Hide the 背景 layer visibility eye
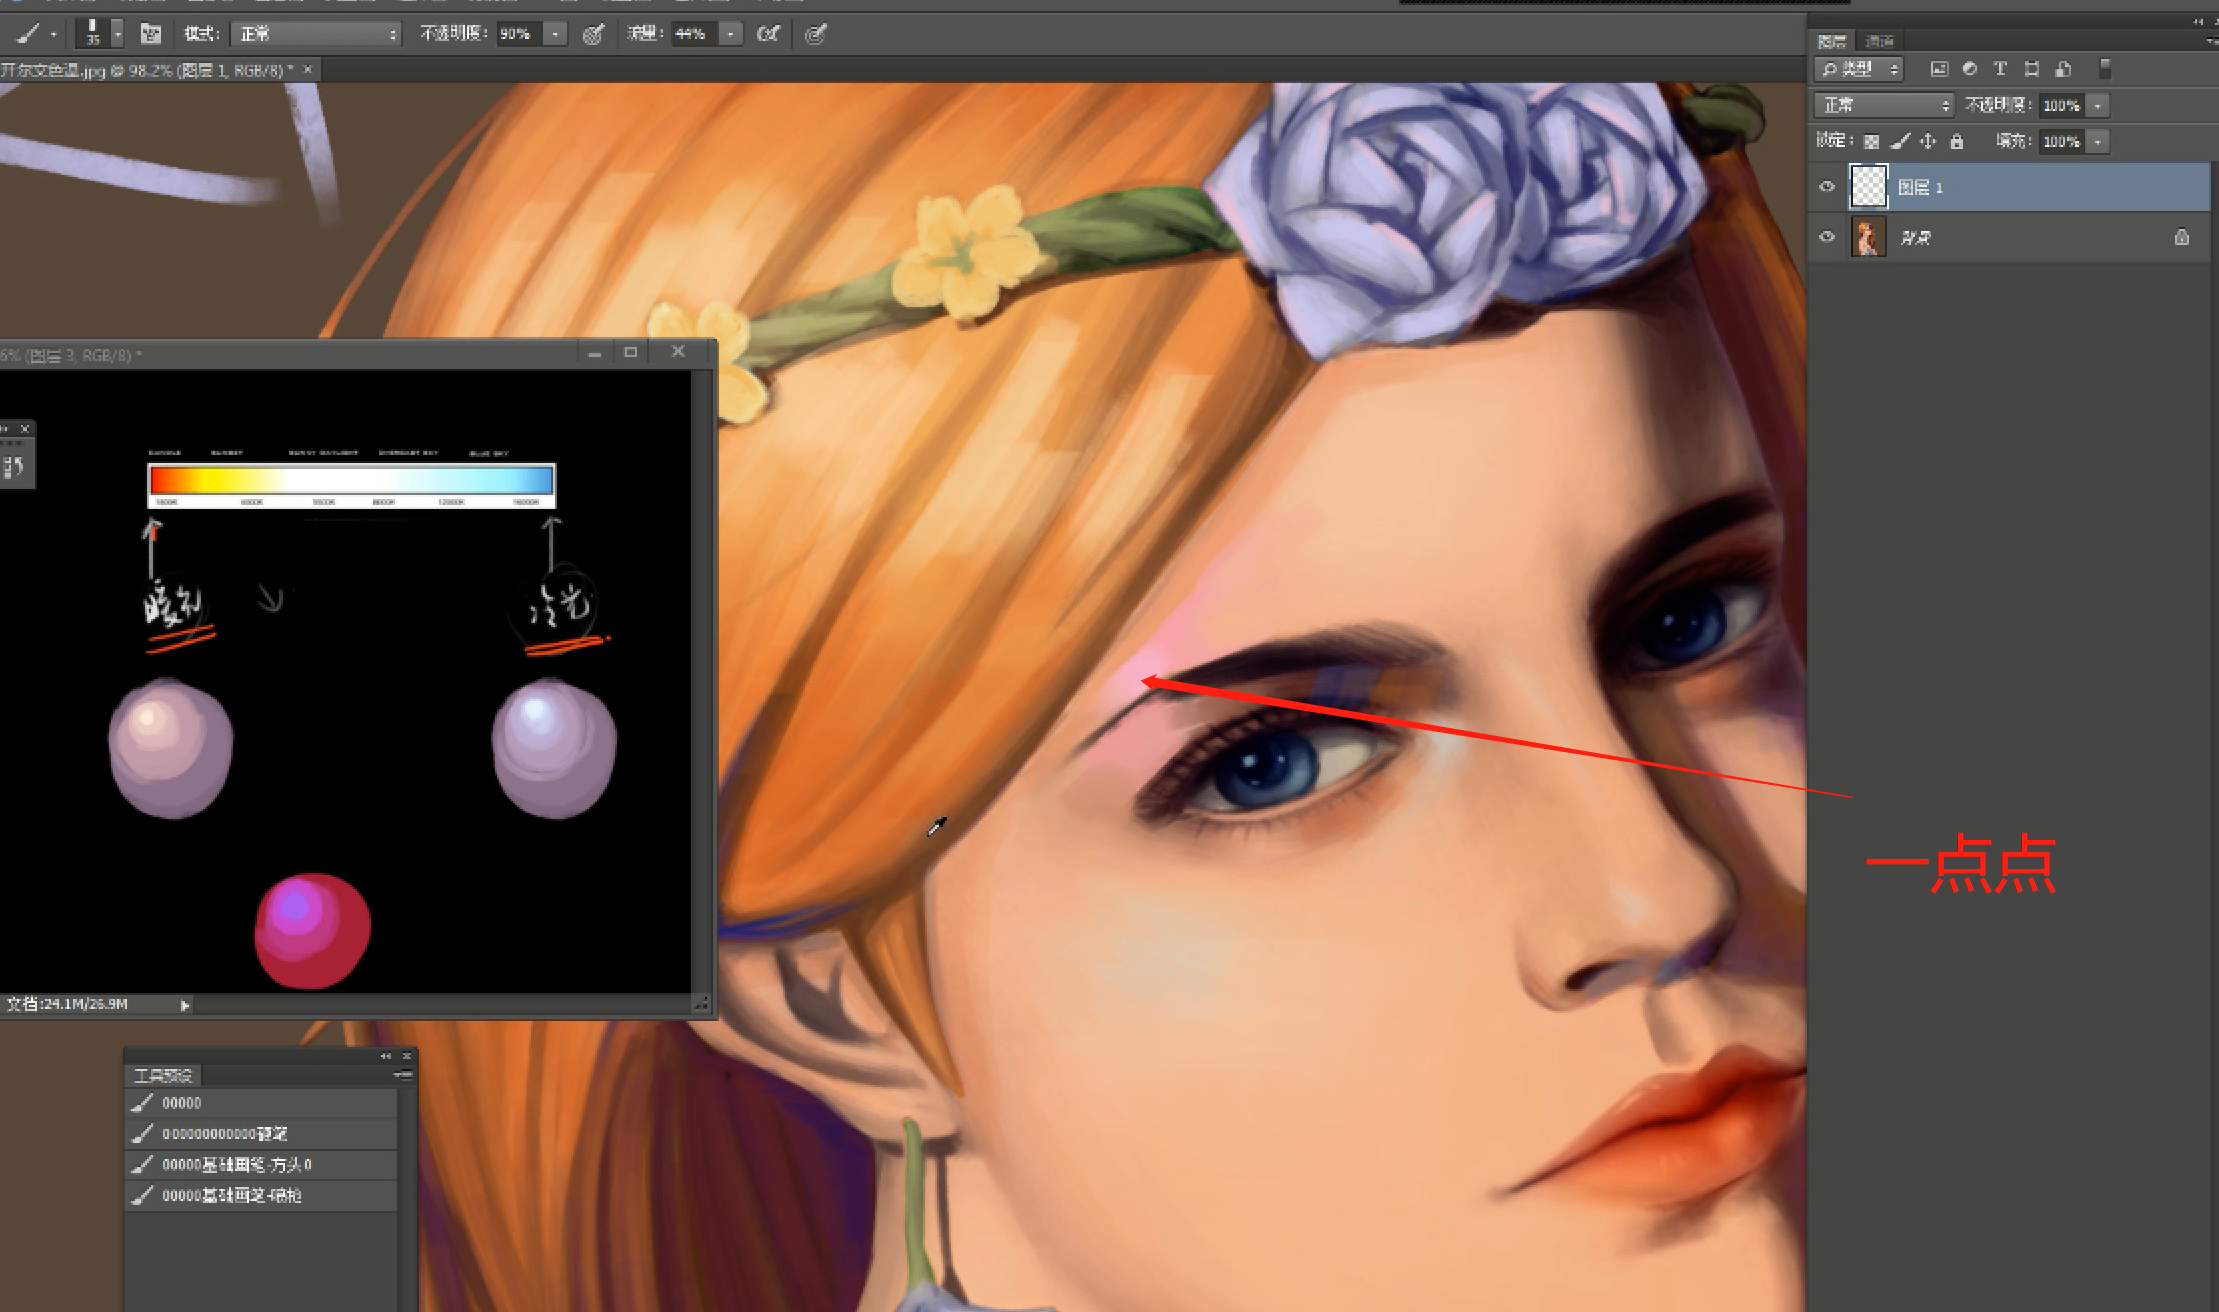 (x=1827, y=237)
